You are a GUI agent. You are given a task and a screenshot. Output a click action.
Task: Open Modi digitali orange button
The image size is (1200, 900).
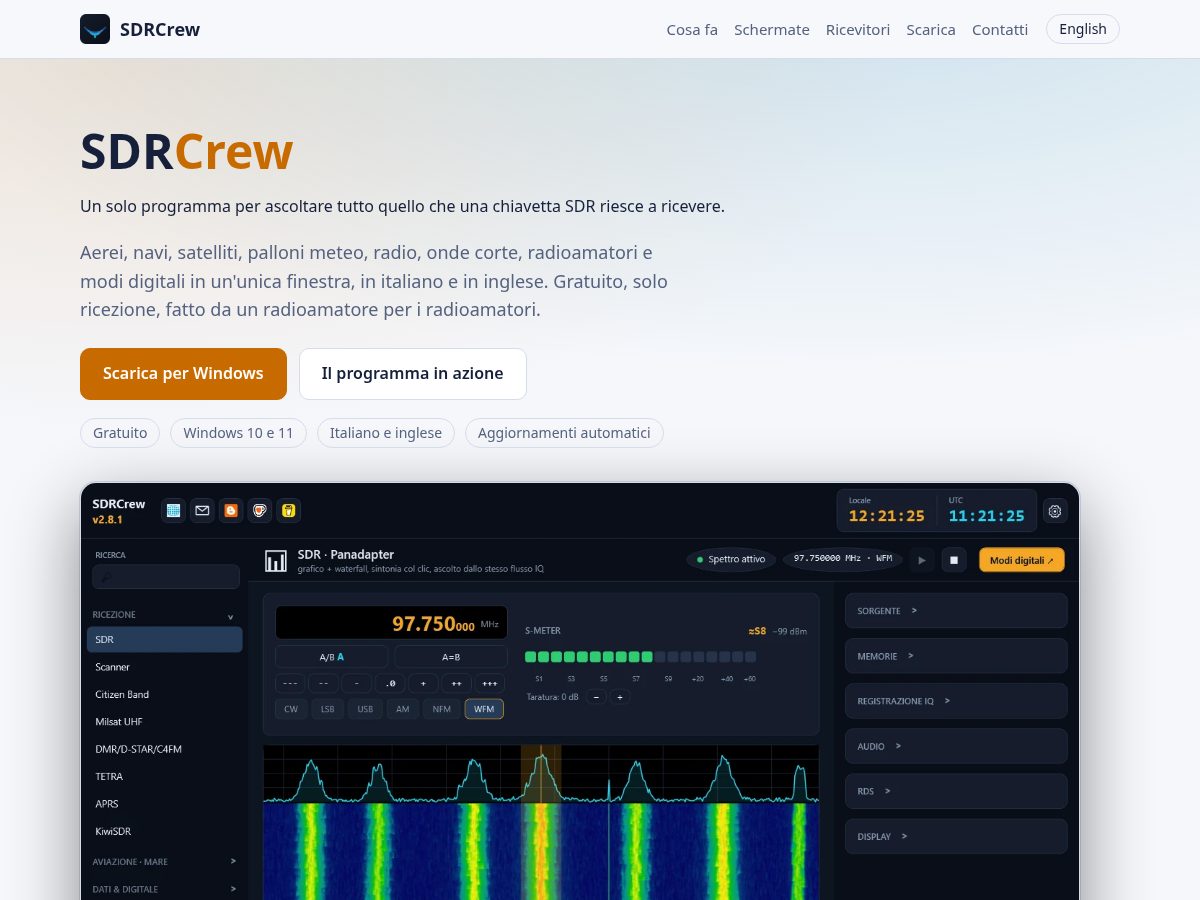[1022, 560]
